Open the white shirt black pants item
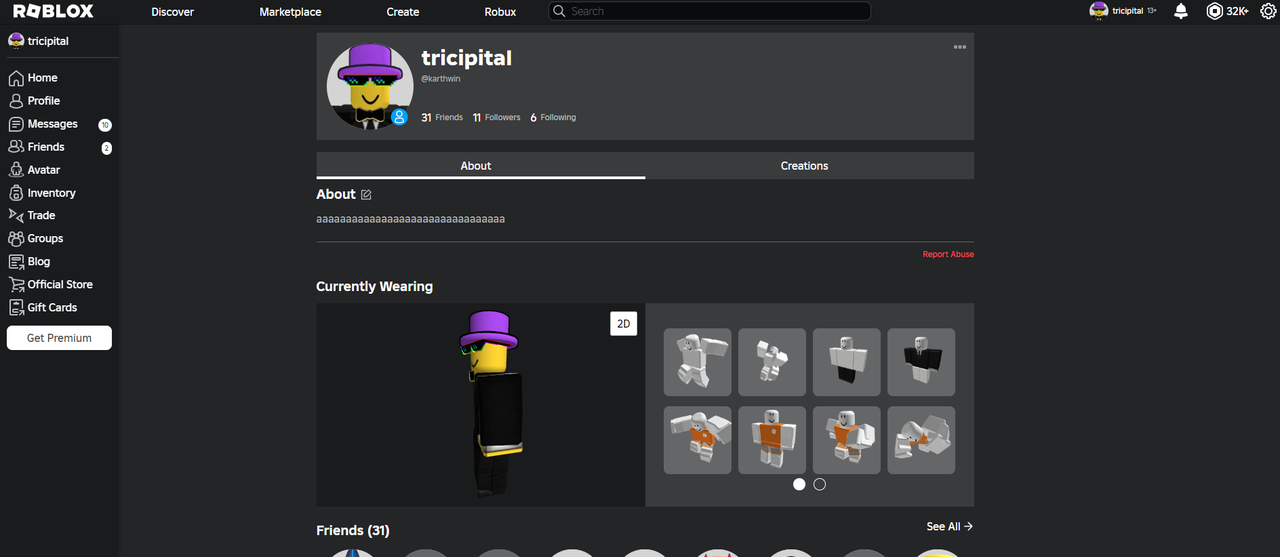 pos(847,362)
